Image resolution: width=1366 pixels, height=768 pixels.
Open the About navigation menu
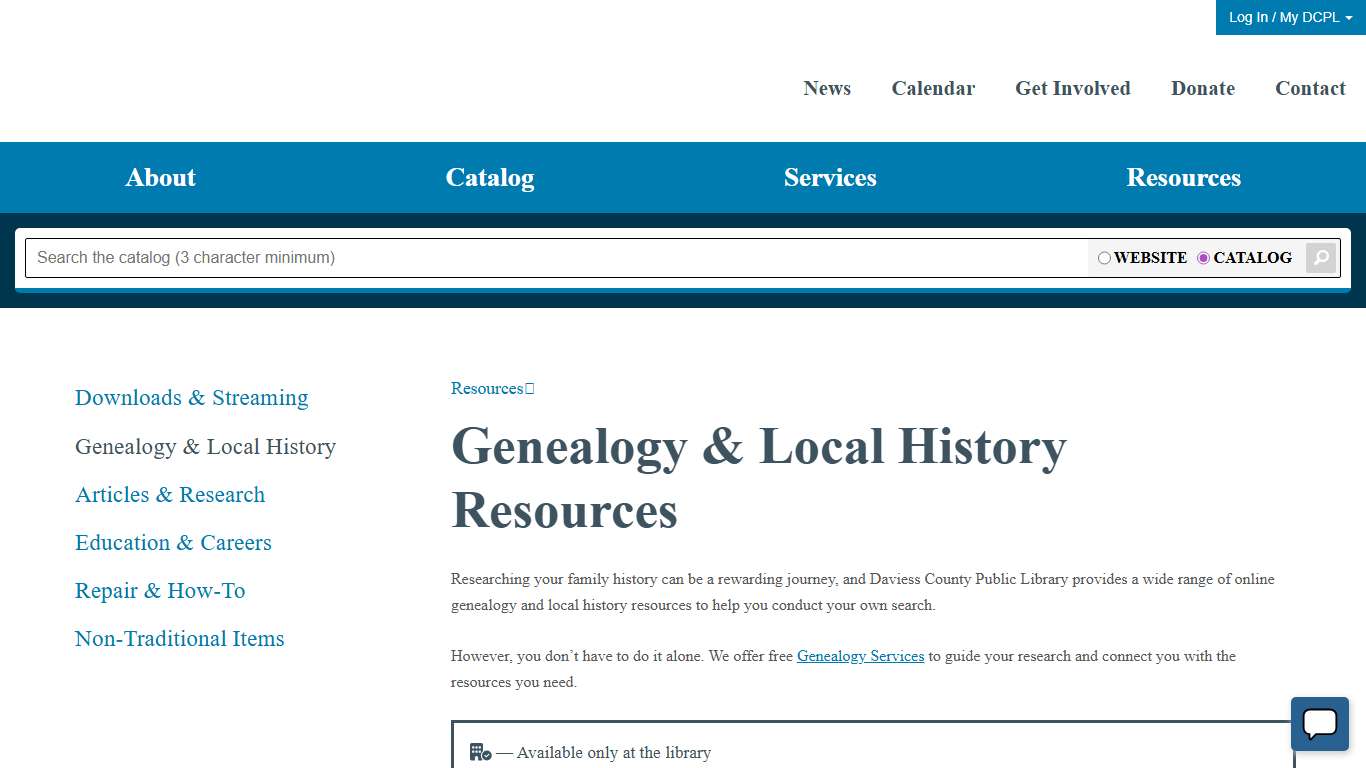pyautogui.click(x=160, y=177)
